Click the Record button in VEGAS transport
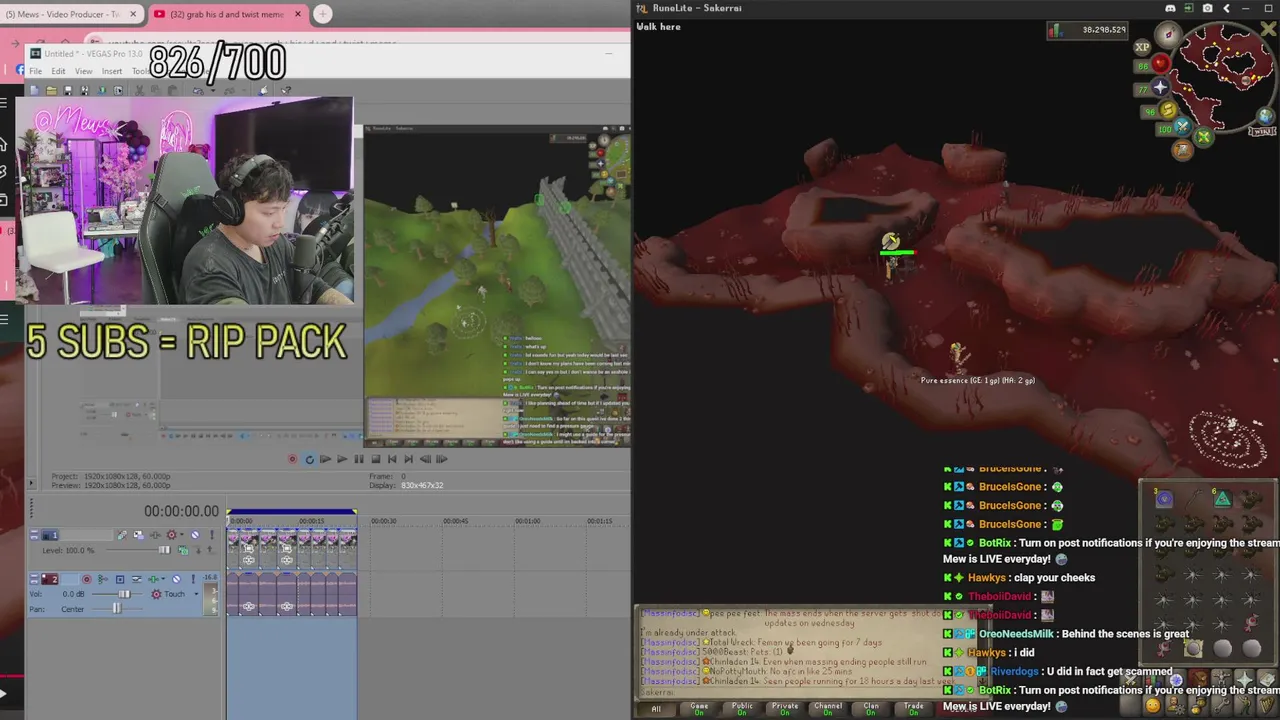 [x=292, y=459]
